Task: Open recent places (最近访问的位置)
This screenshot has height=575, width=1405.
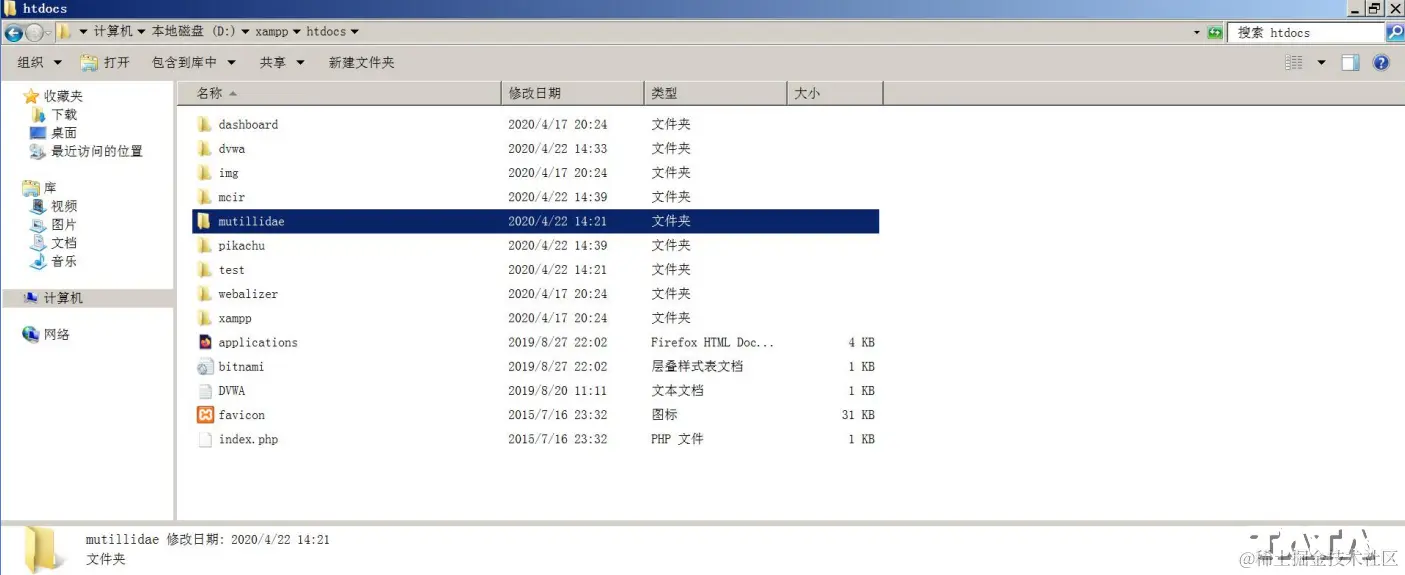Action: coord(96,151)
